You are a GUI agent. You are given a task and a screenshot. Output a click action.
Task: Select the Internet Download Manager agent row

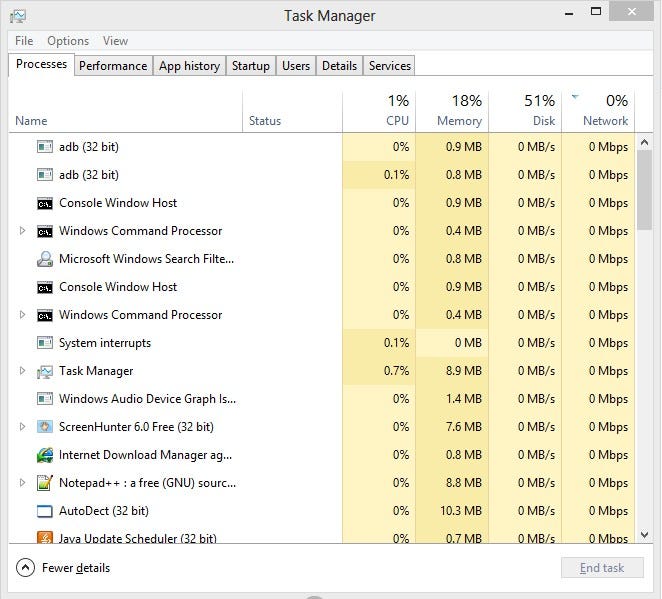coord(322,455)
